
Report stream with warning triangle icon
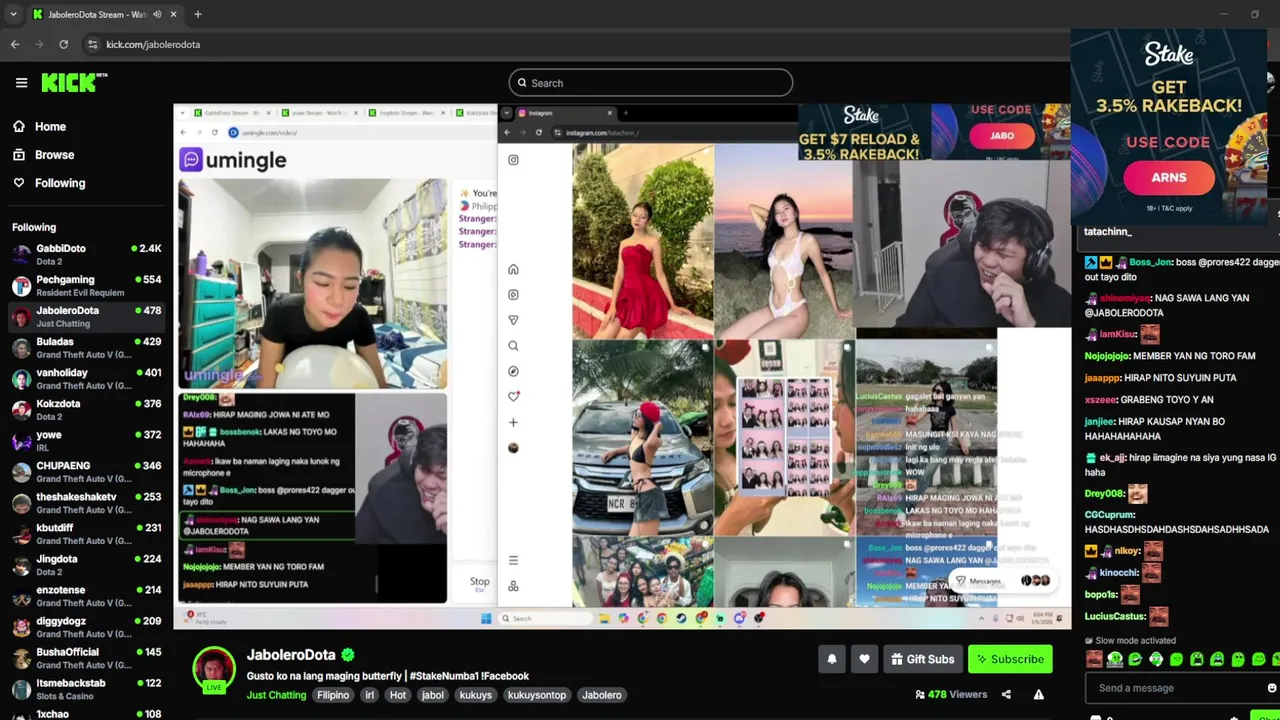[x=1038, y=695]
